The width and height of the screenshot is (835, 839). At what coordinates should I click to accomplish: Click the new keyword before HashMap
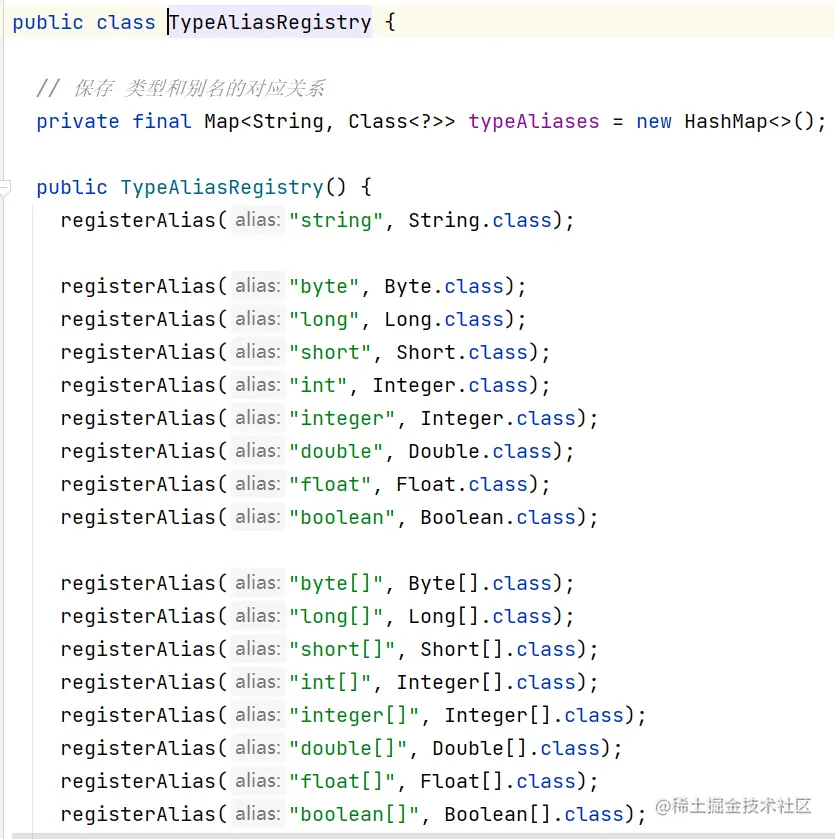(x=654, y=121)
